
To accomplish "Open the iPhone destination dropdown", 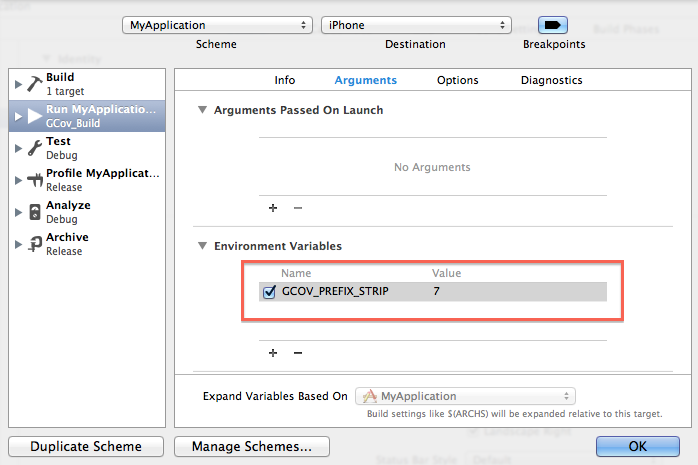I will pos(415,25).
